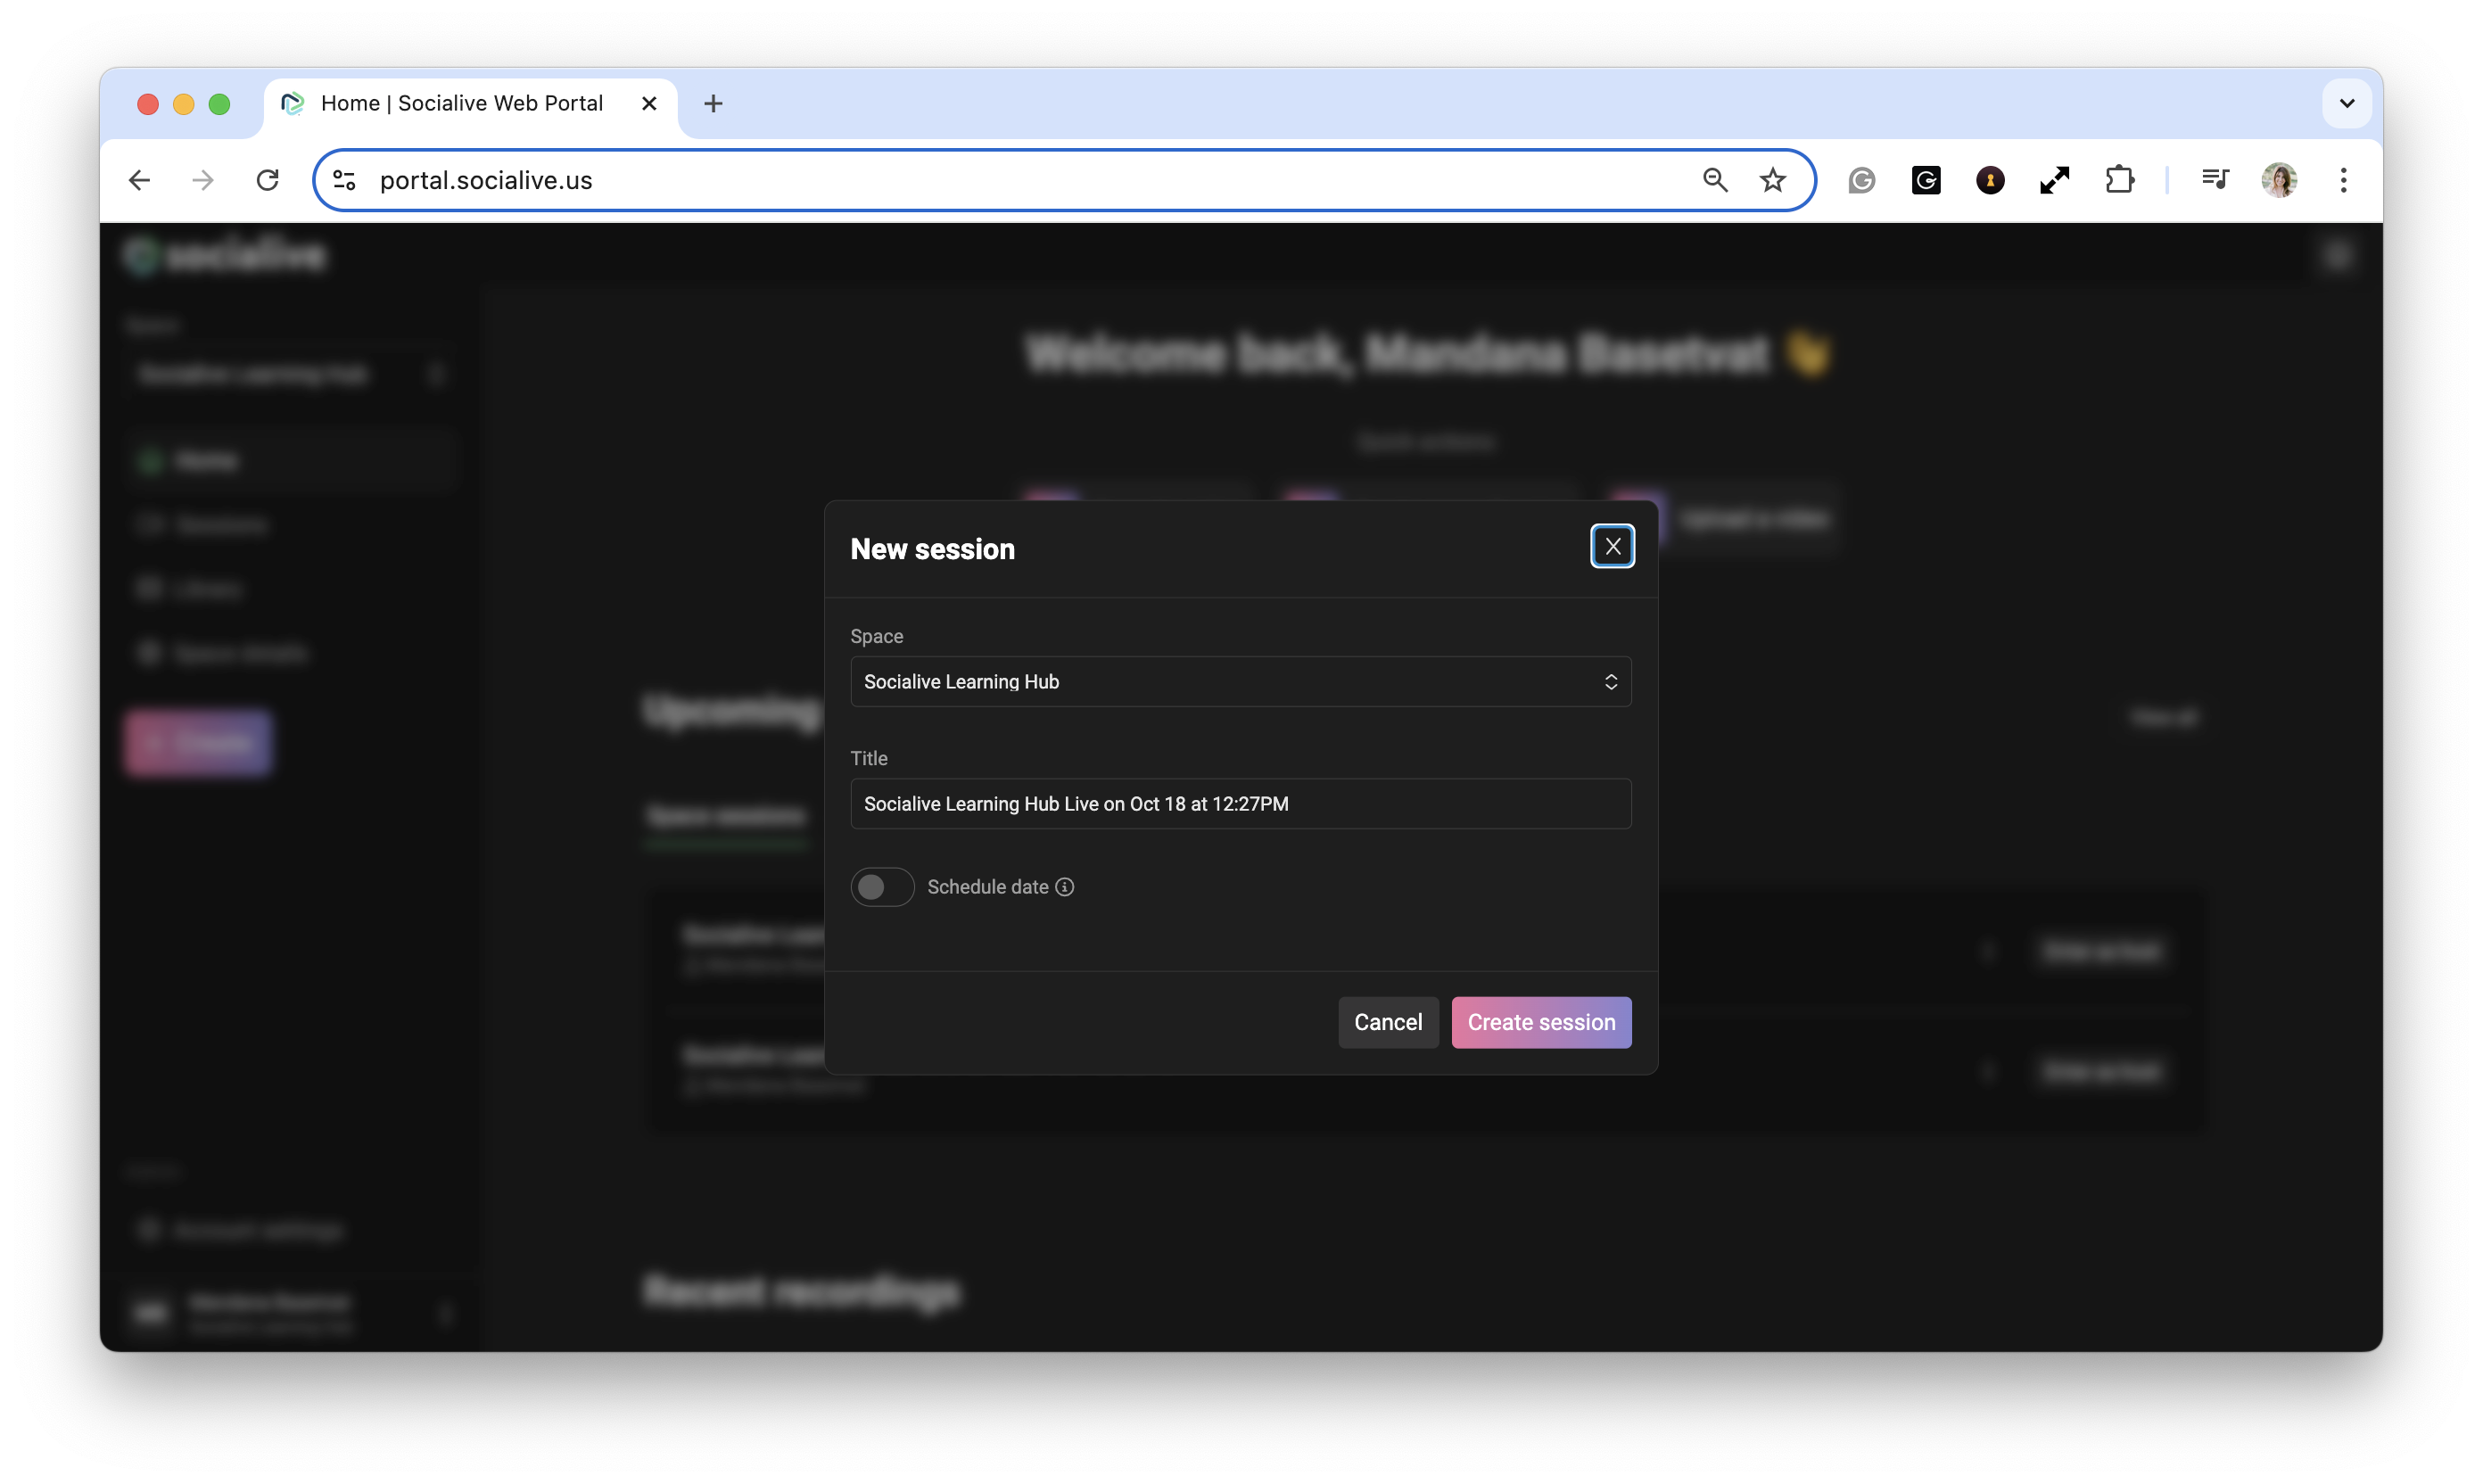Image resolution: width=2483 pixels, height=1484 pixels.
Task: Click the site information icon in address bar
Action: [x=344, y=180]
